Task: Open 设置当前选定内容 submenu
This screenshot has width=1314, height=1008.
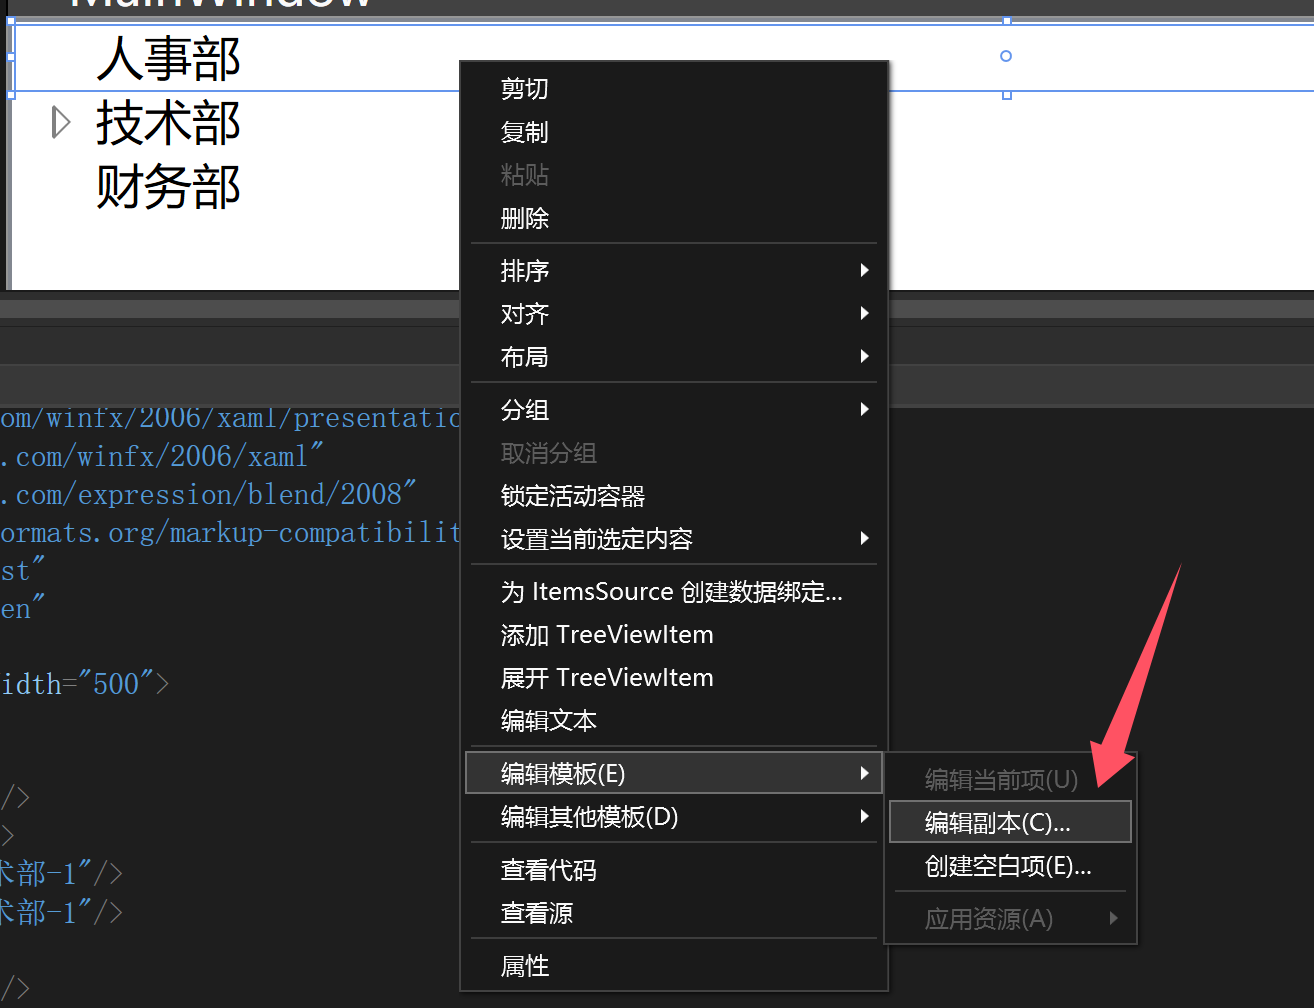Action: coord(673,539)
